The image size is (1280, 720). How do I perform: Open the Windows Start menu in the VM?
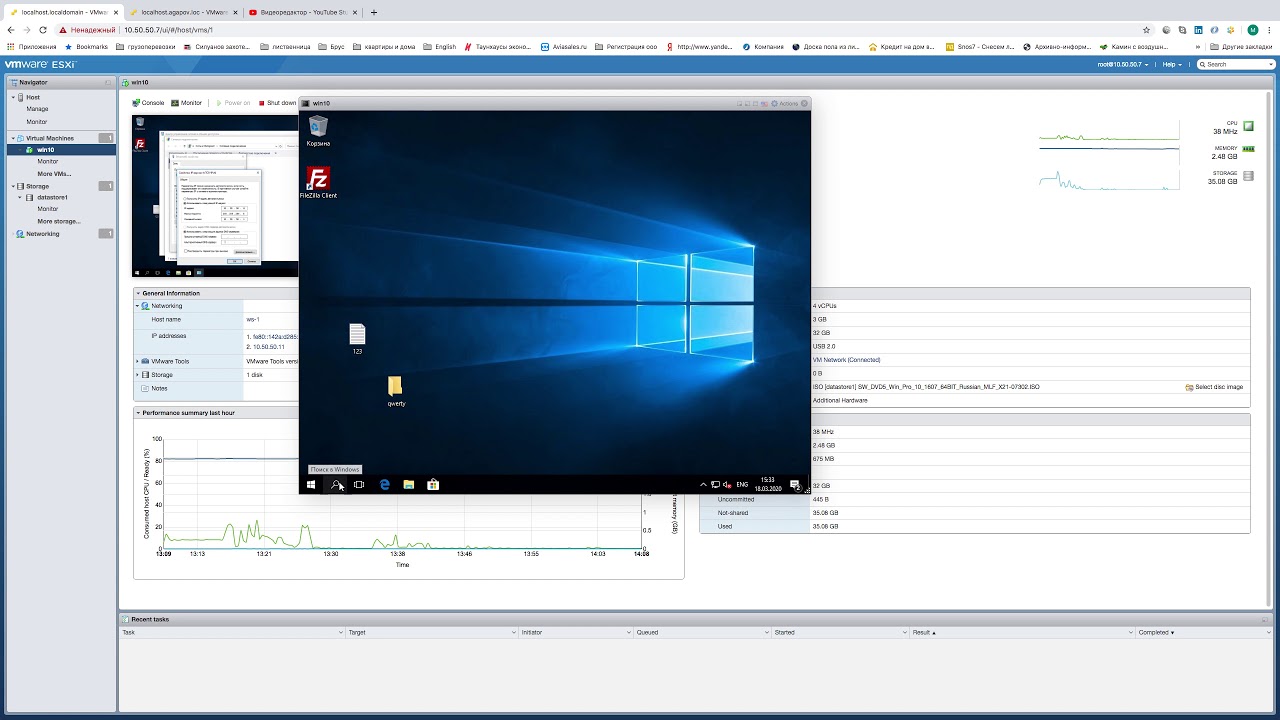[x=311, y=485]
